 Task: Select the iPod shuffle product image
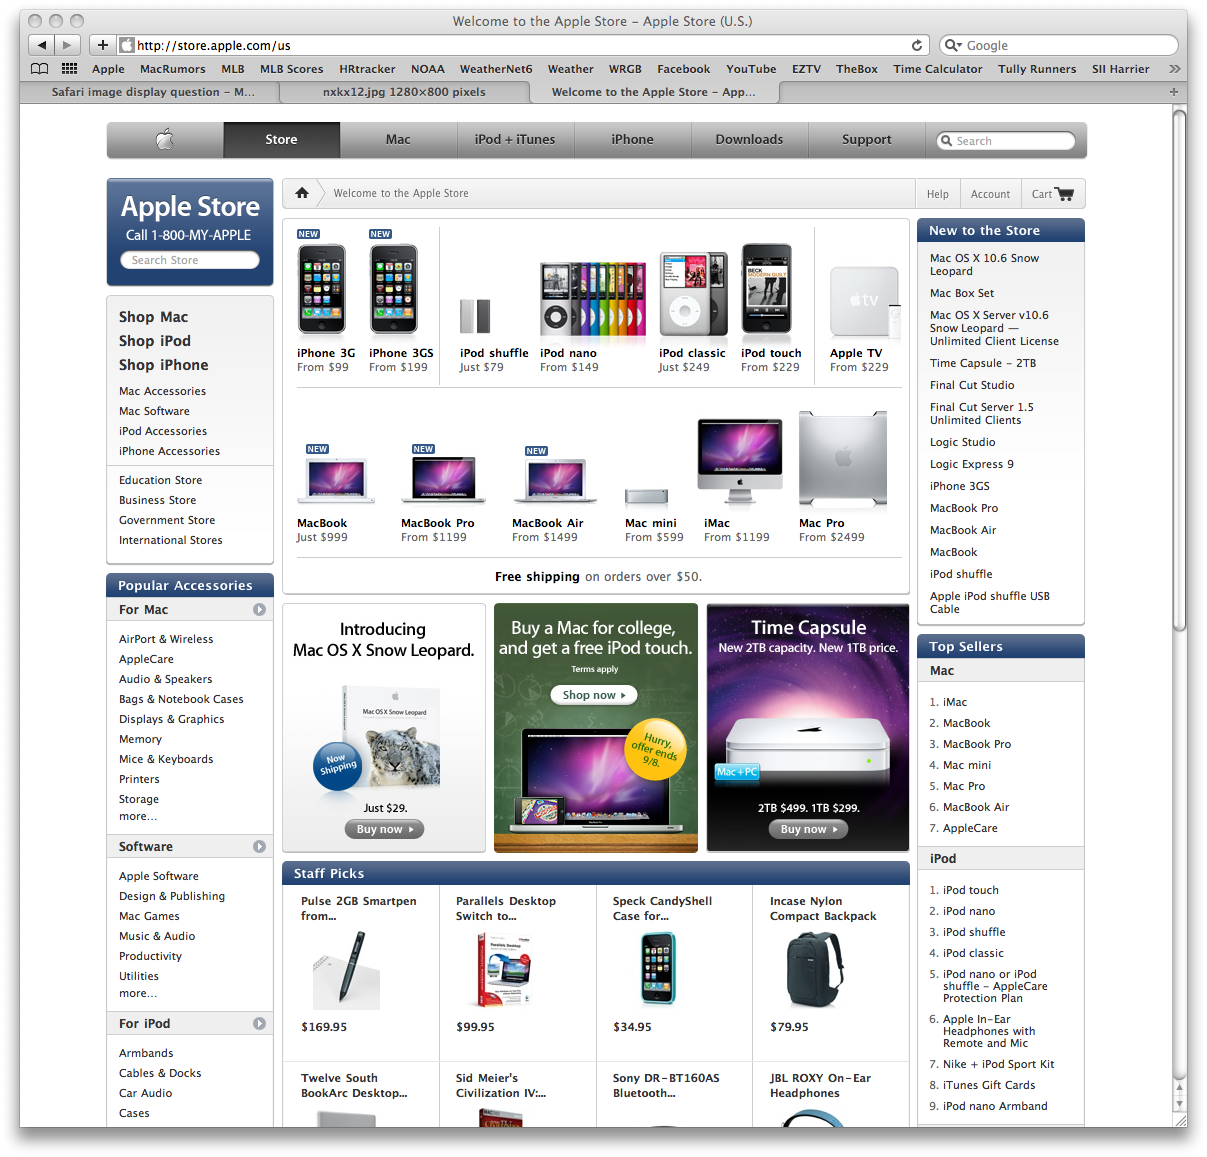pyautogui.click(x=475, y=316)
